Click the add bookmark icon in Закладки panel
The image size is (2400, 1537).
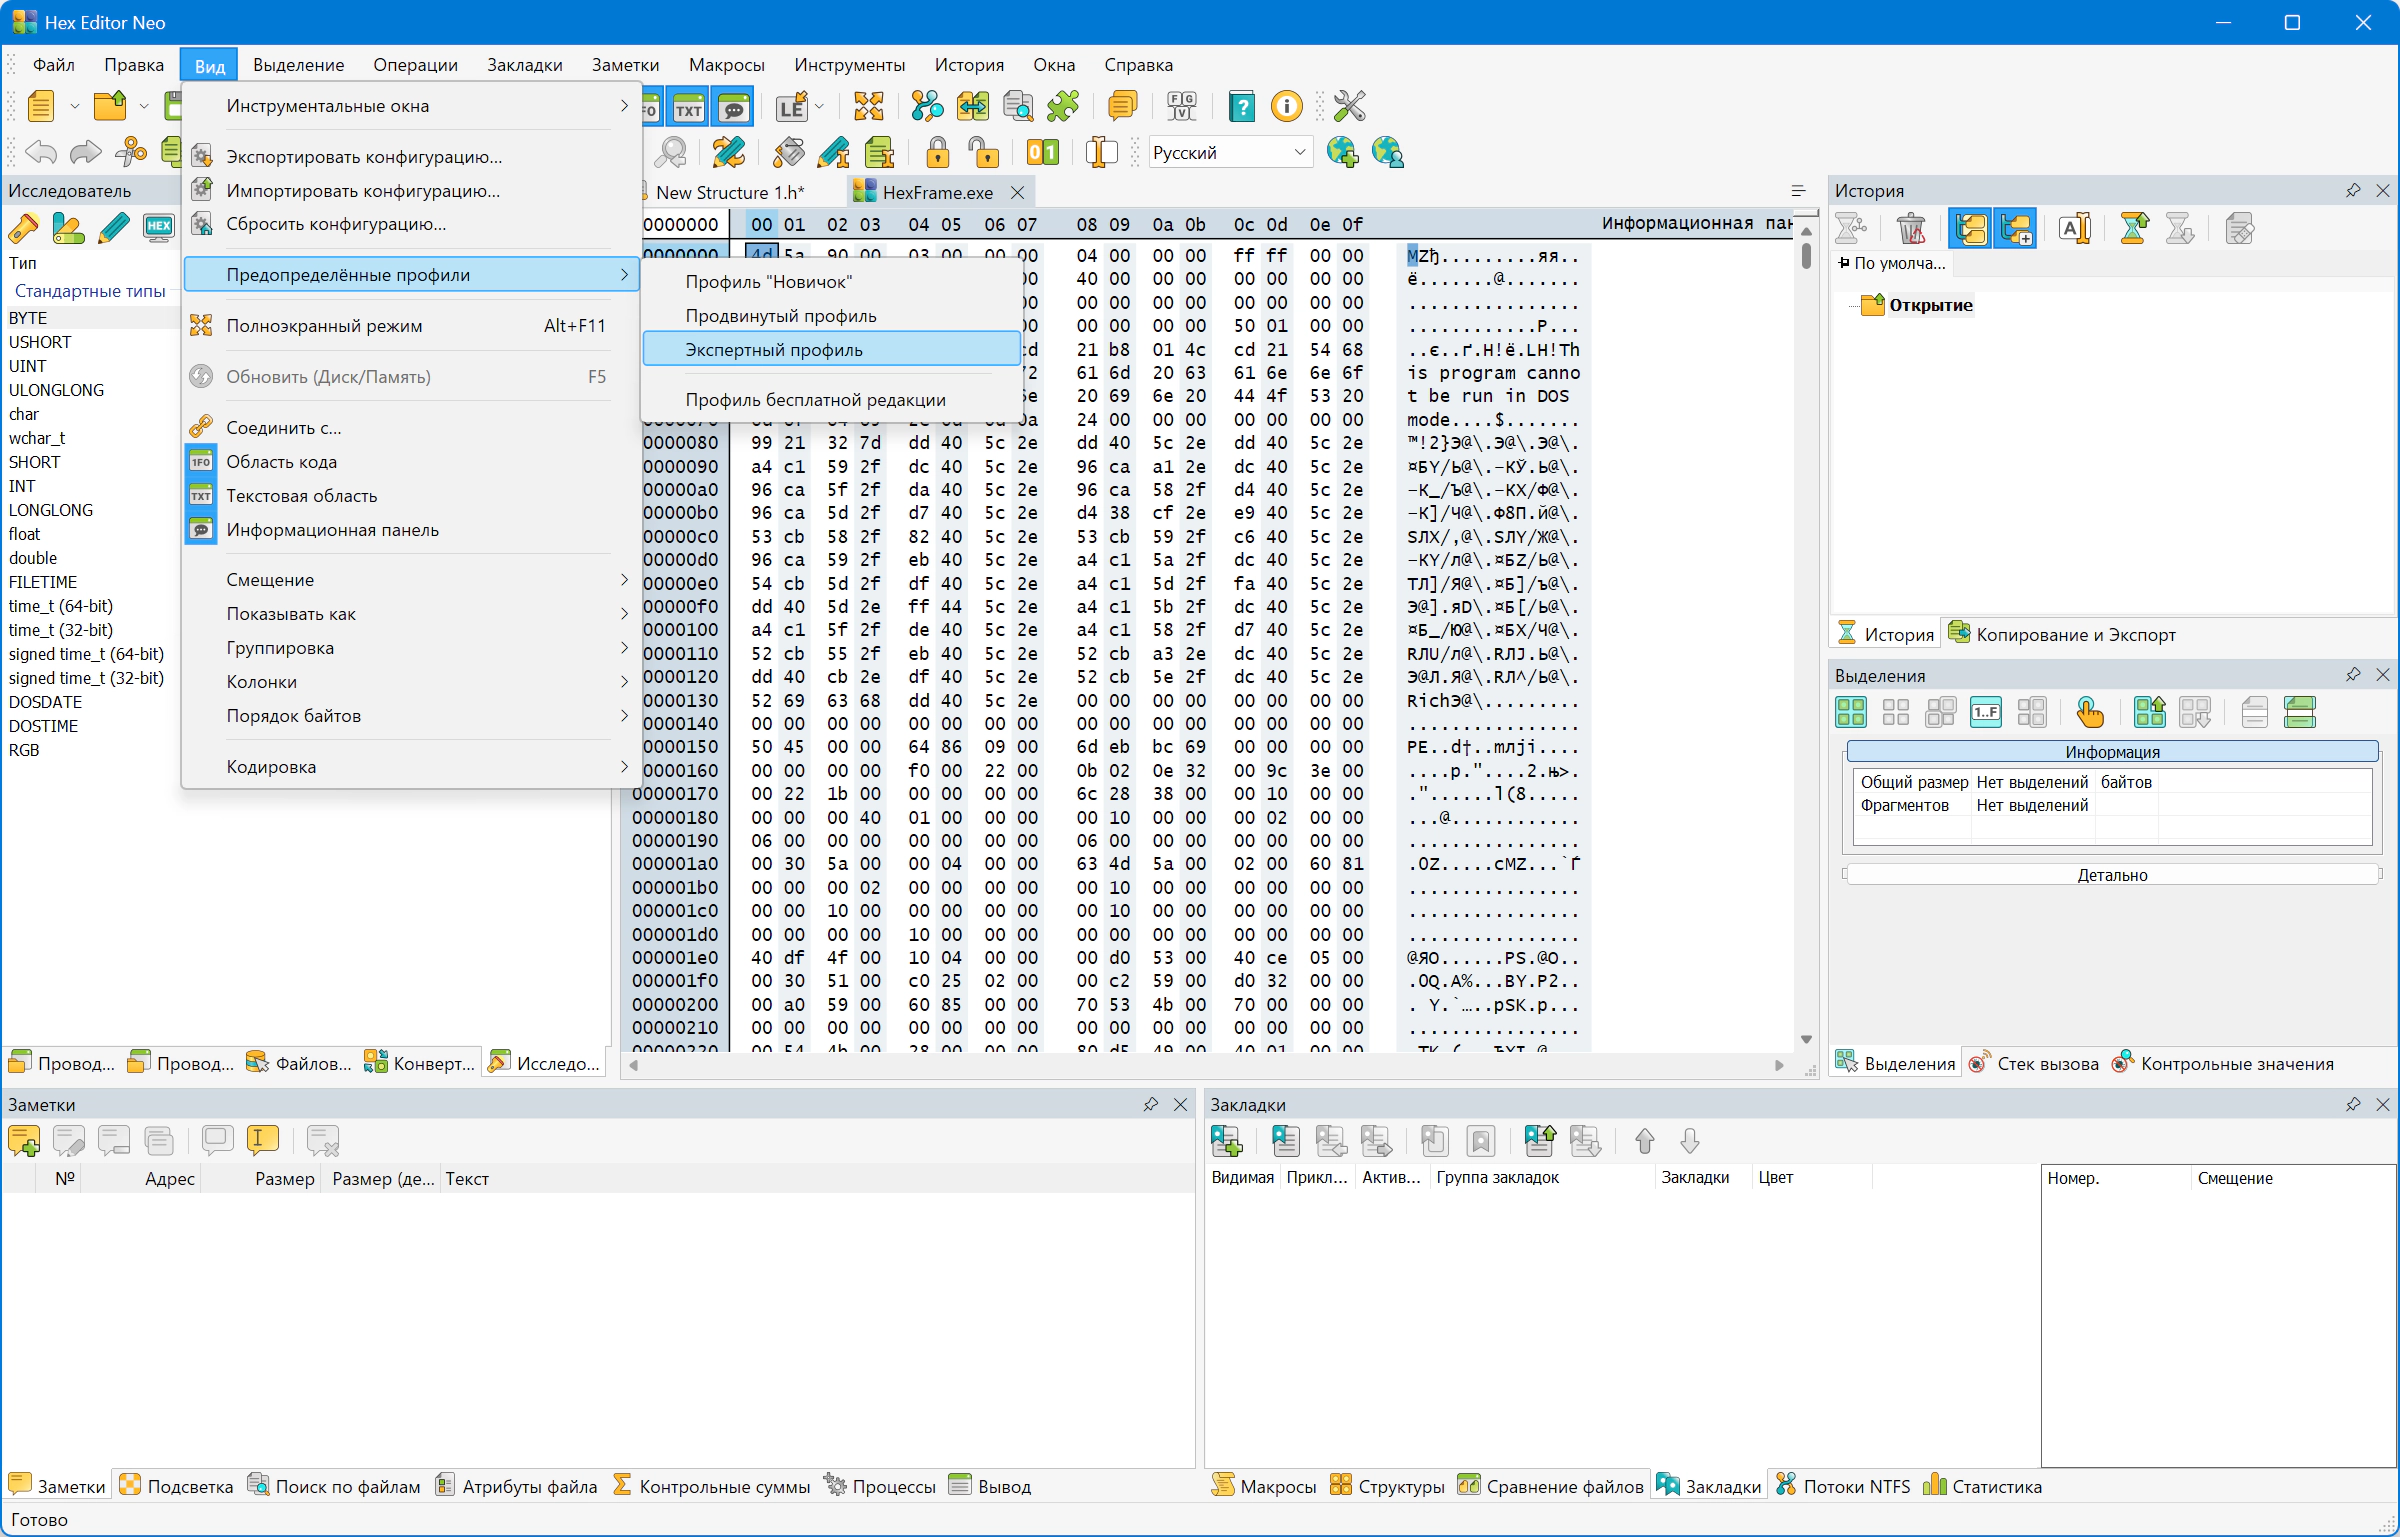click(x=1226, y=1140)
